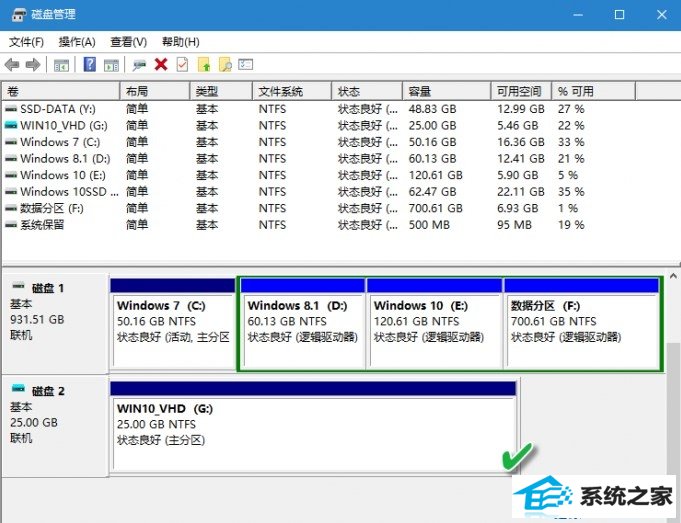
Task: Select the Windows 10 (E:) partition block
Action: 435,324
